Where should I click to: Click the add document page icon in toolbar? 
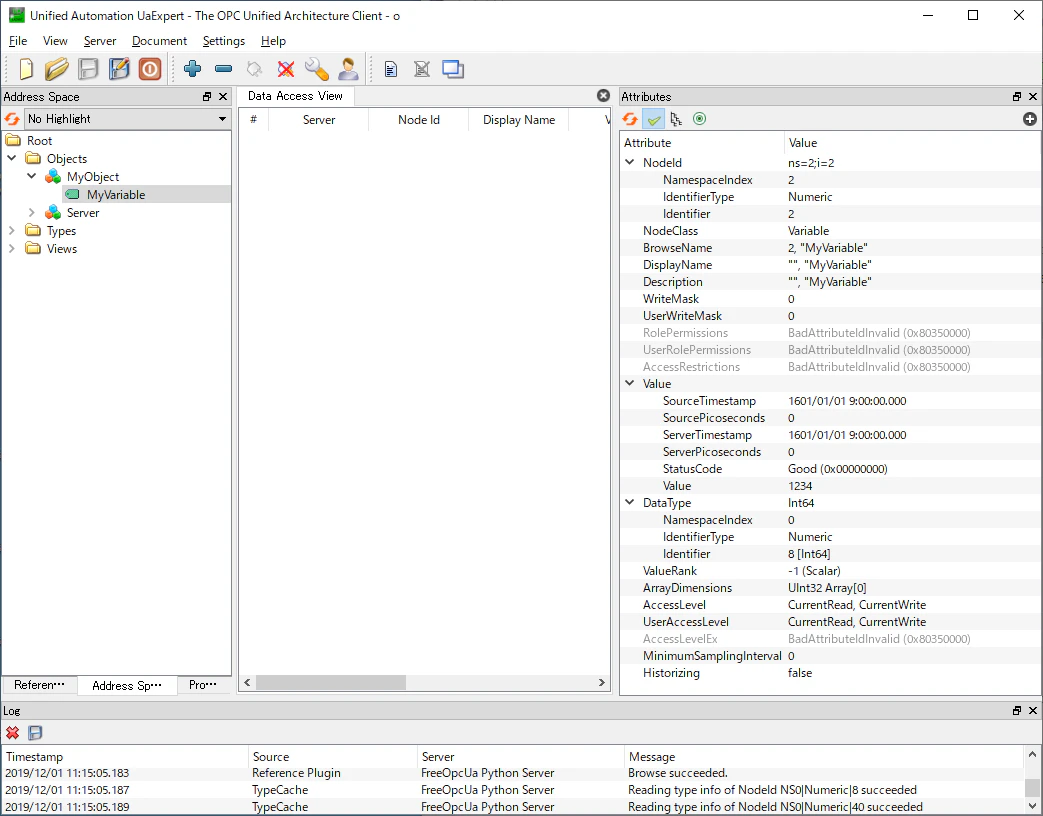391,68
